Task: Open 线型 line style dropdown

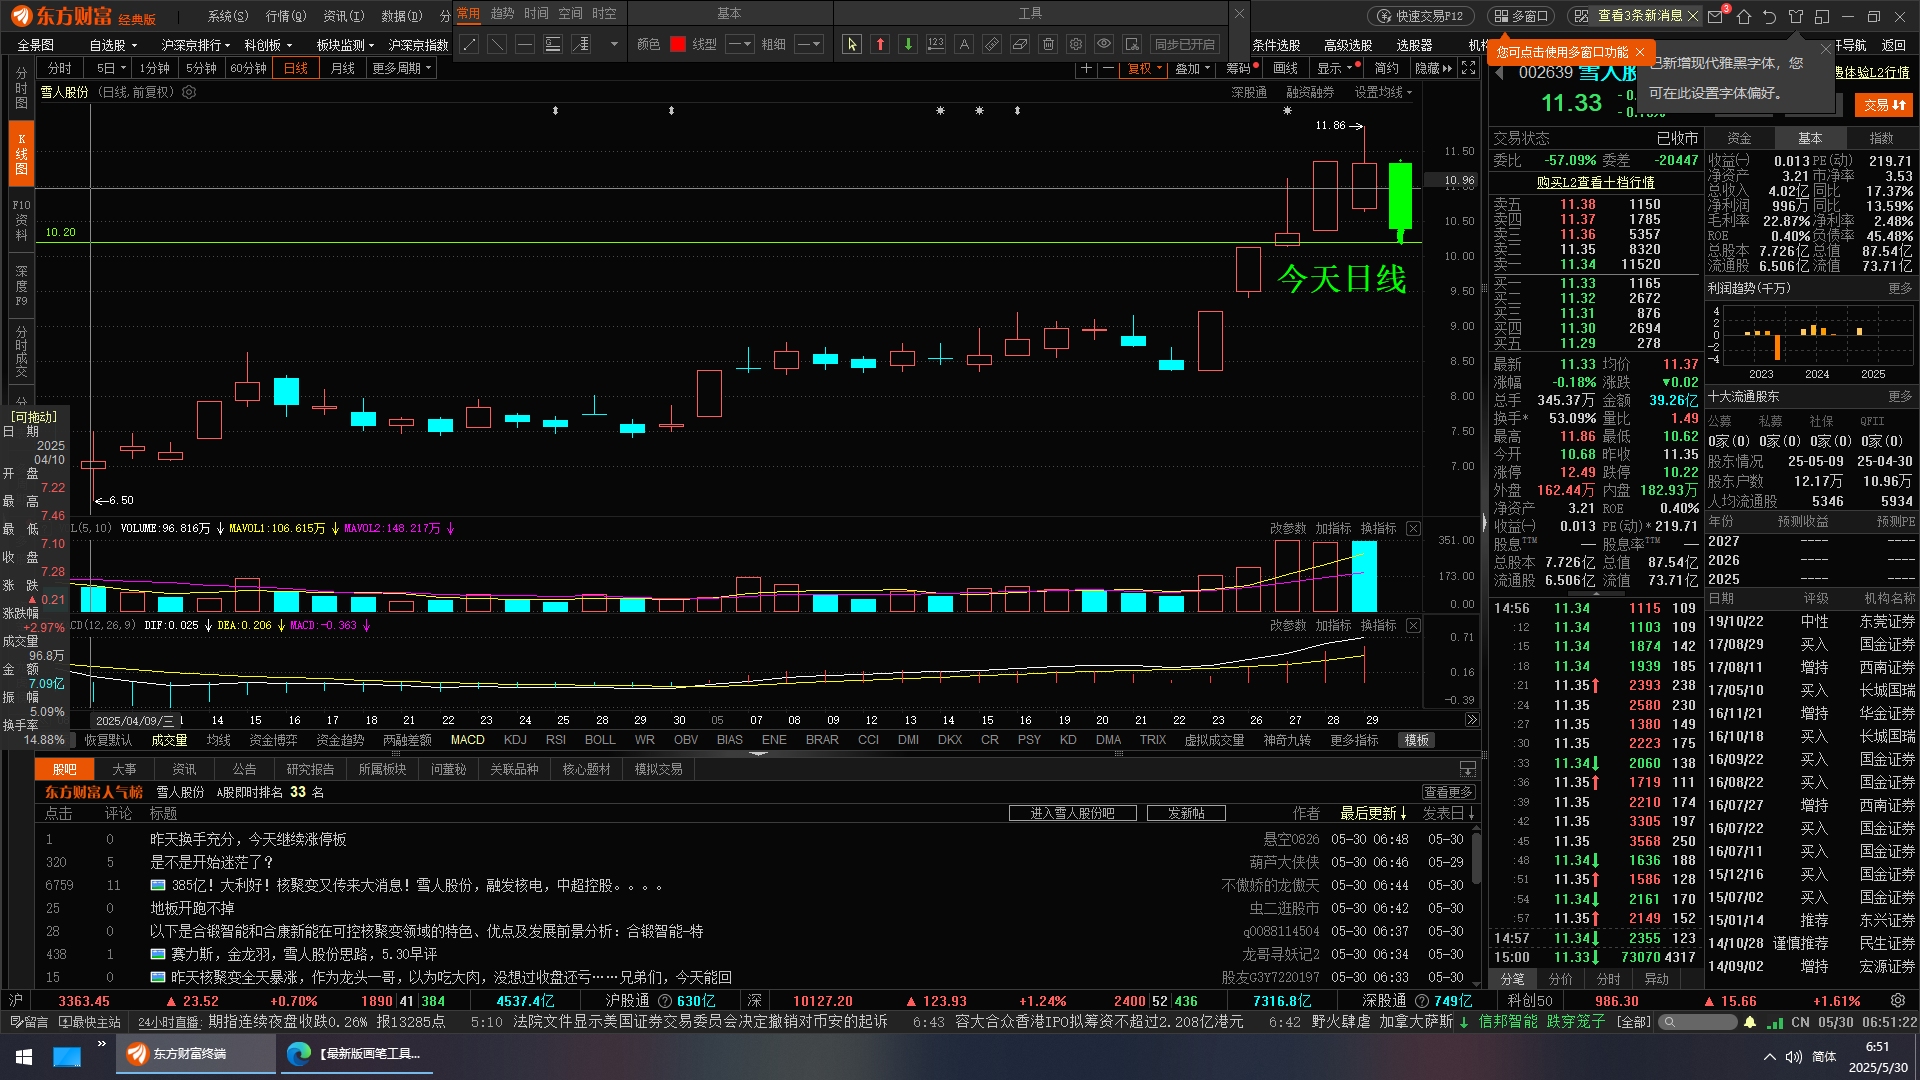Action: tap(740, 44)
